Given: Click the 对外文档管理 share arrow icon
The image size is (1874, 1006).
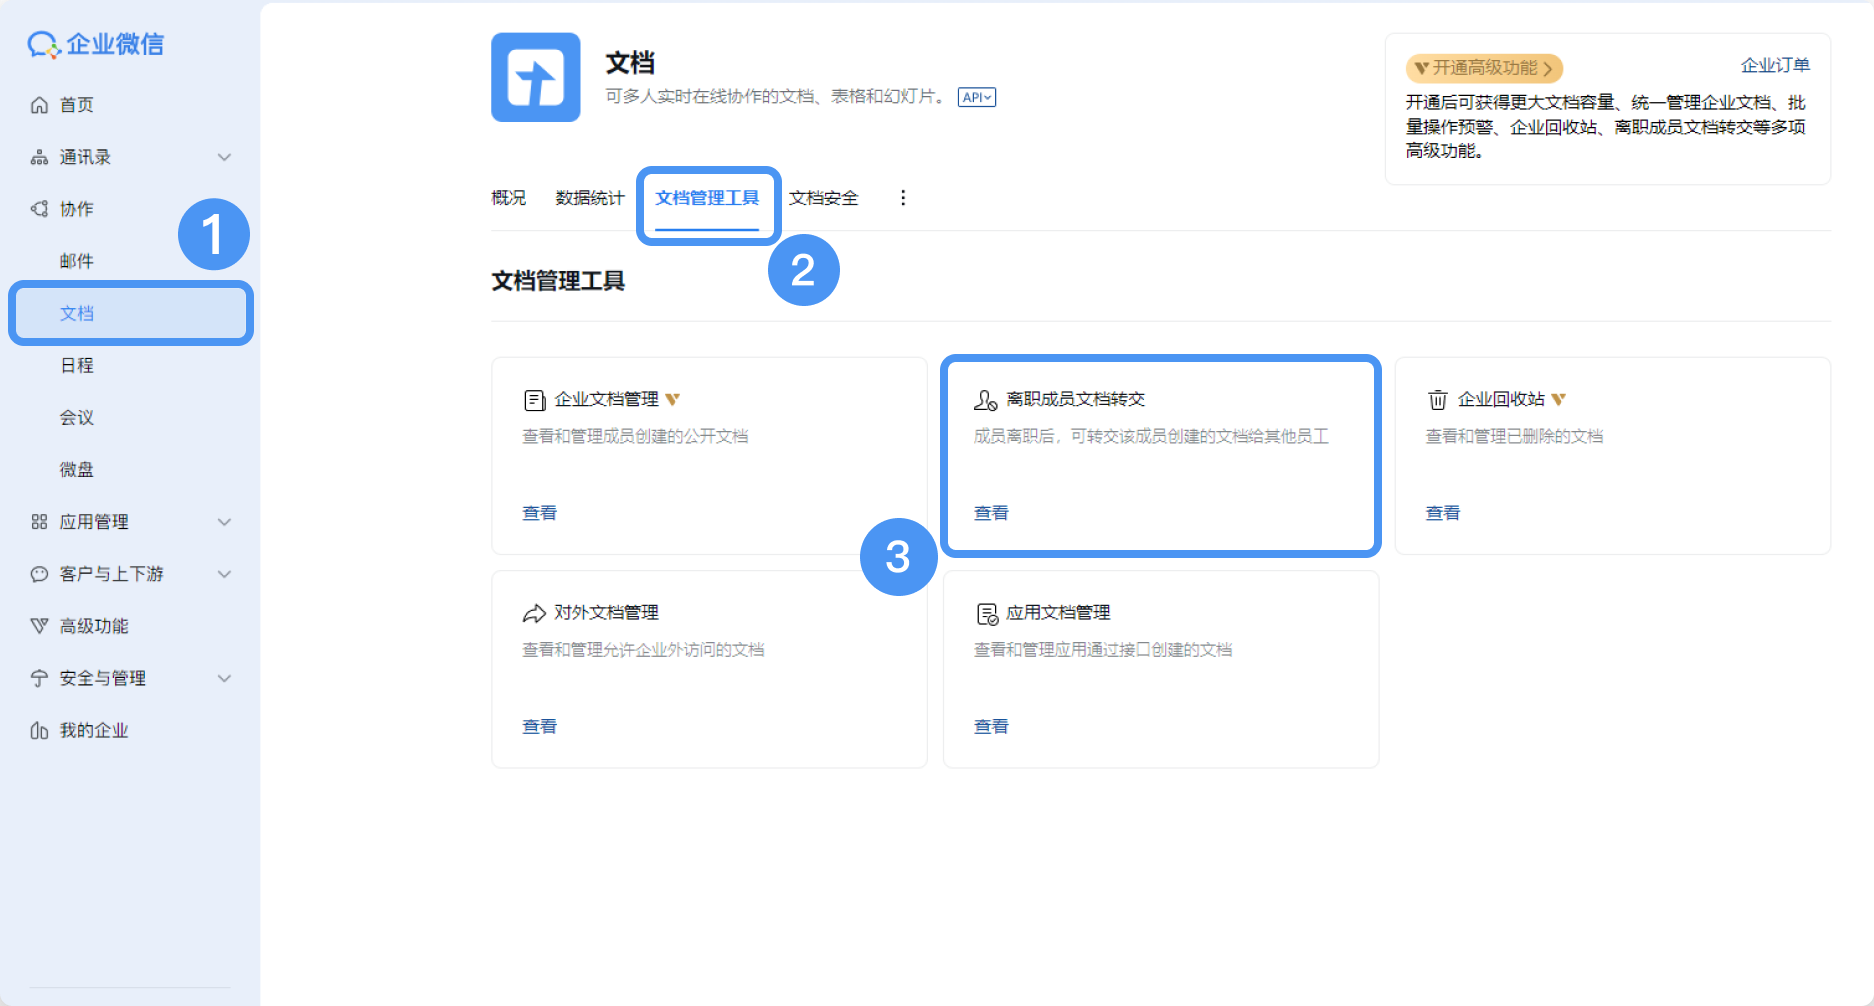Looking at the screenshot, I should 534,613.
